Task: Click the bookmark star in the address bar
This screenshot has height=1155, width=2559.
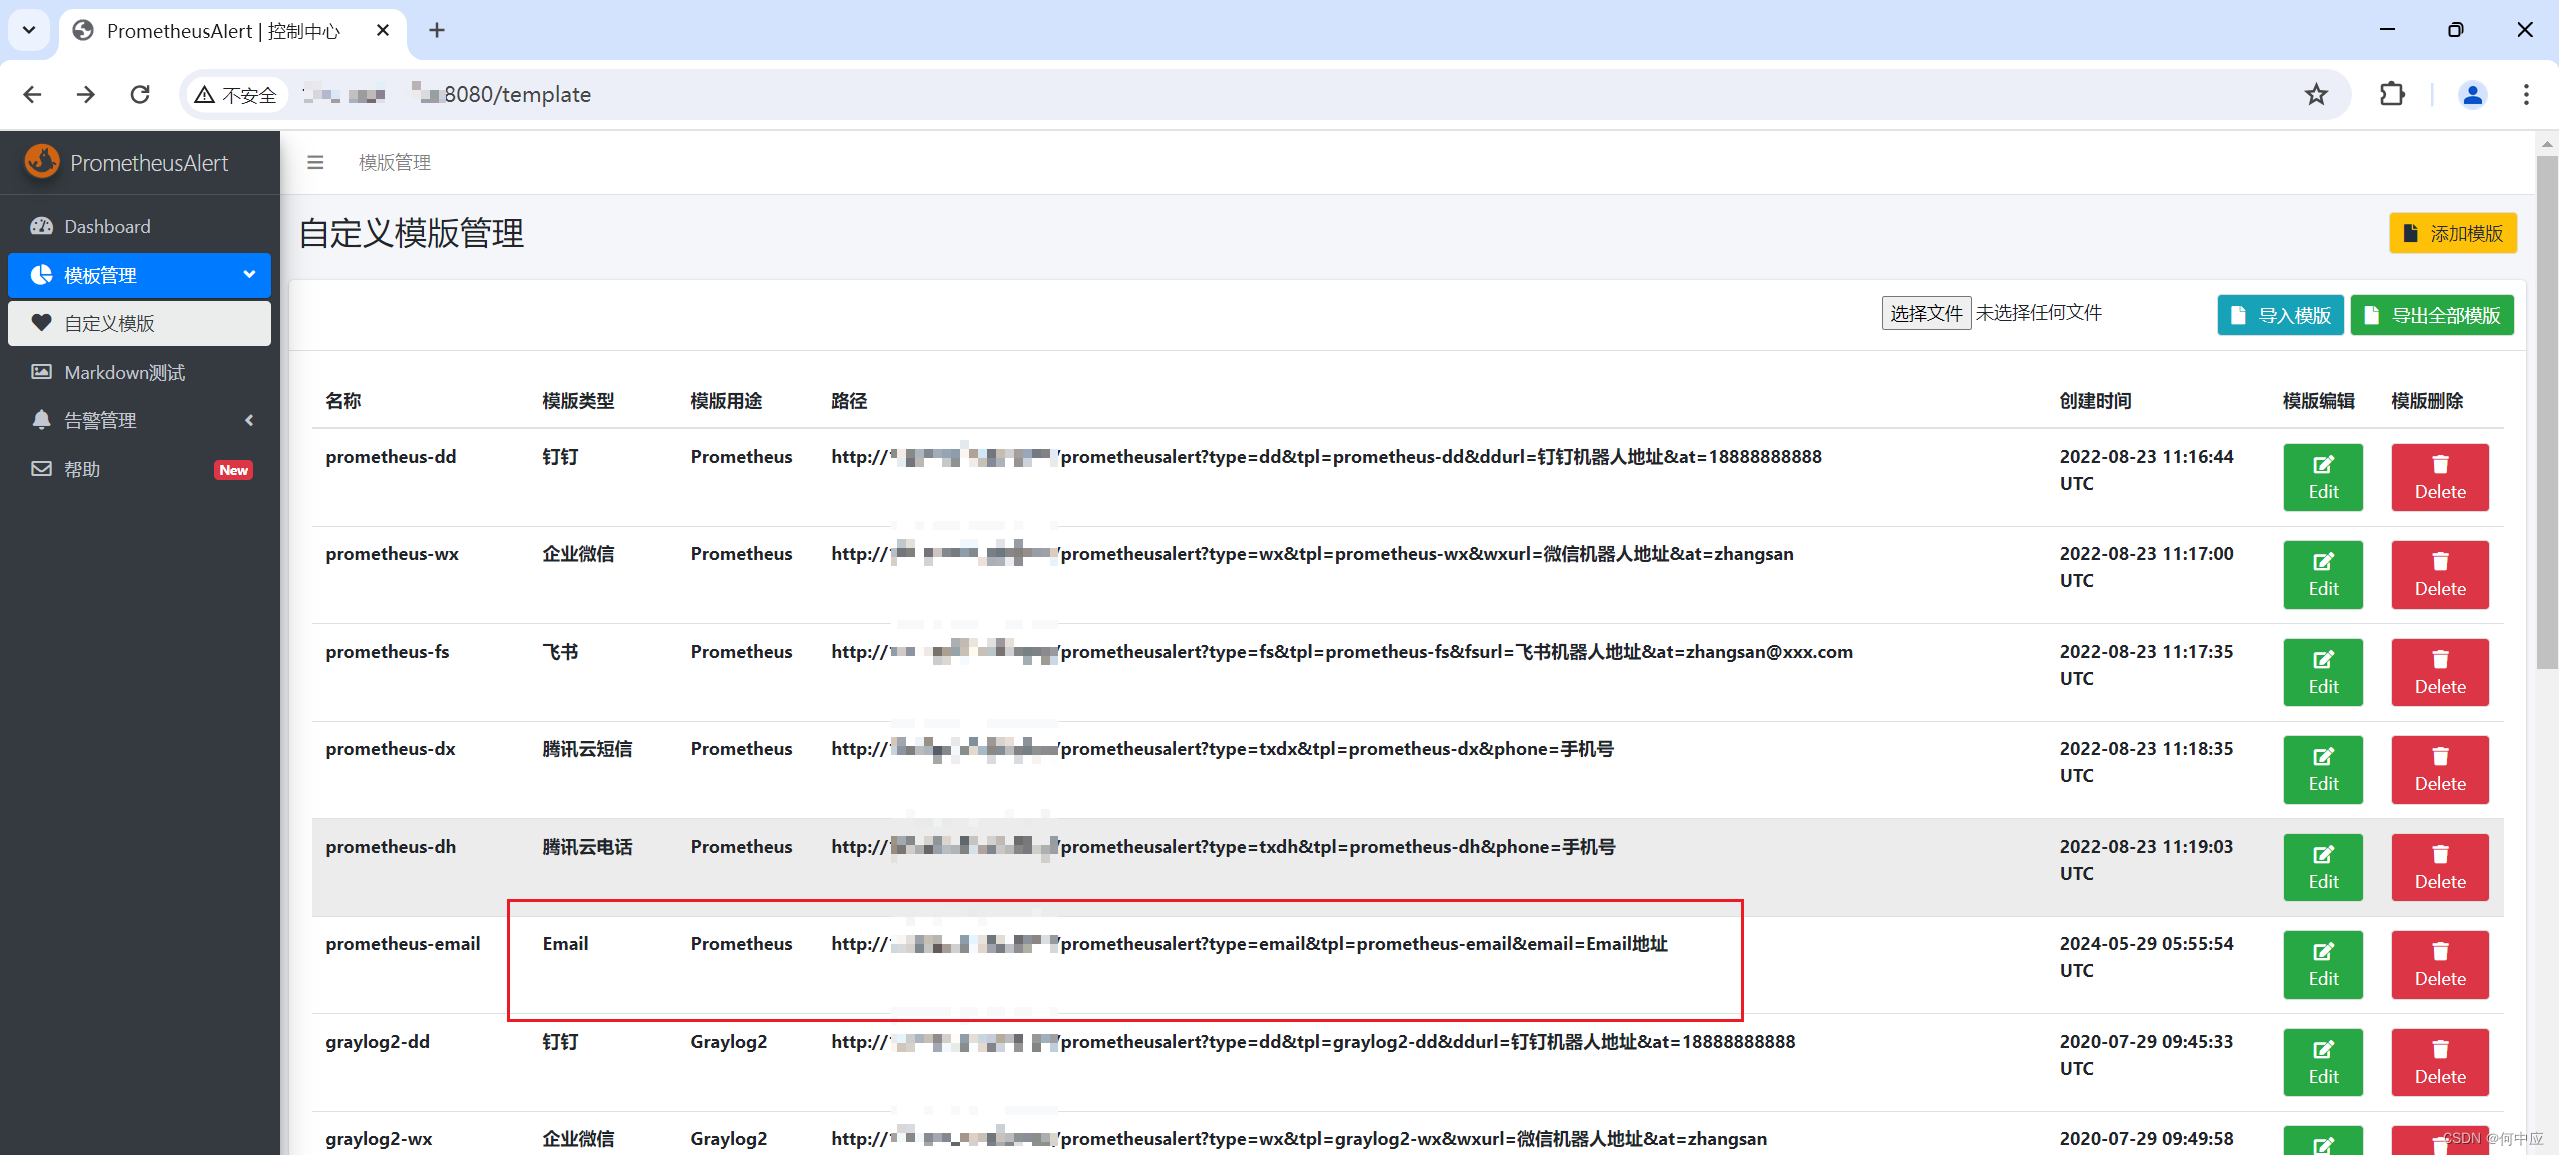Action: click(x=2316, y=94)
